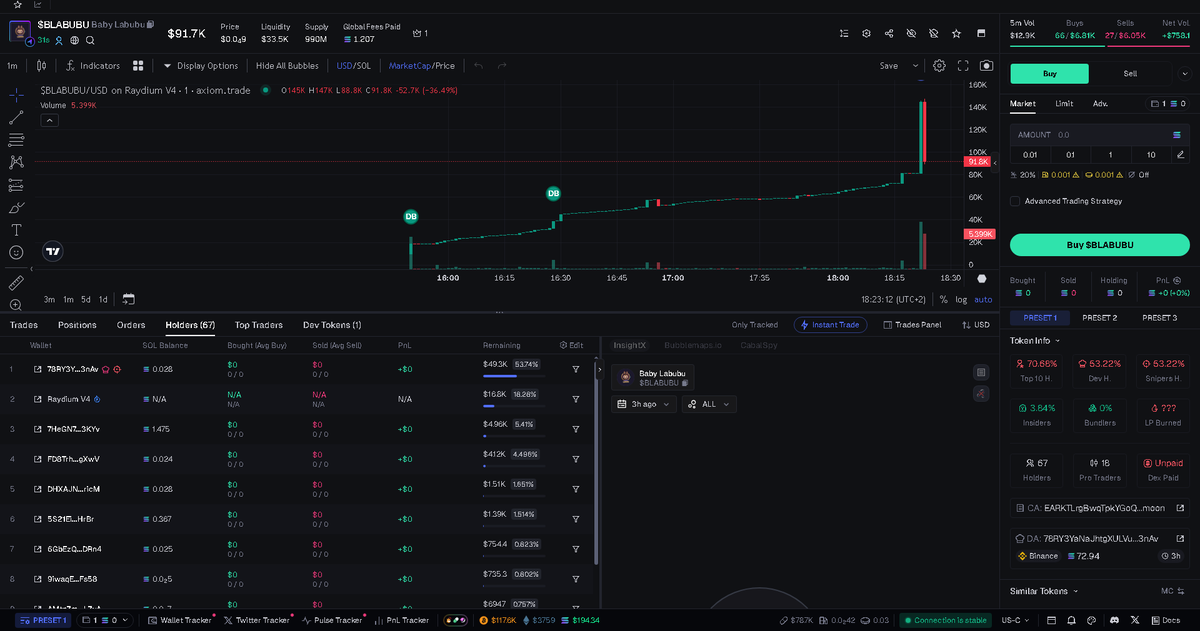This screenshot has width=1200, height=631.
Task: Switch chart currency to SOL
Action: click(364, 66)
